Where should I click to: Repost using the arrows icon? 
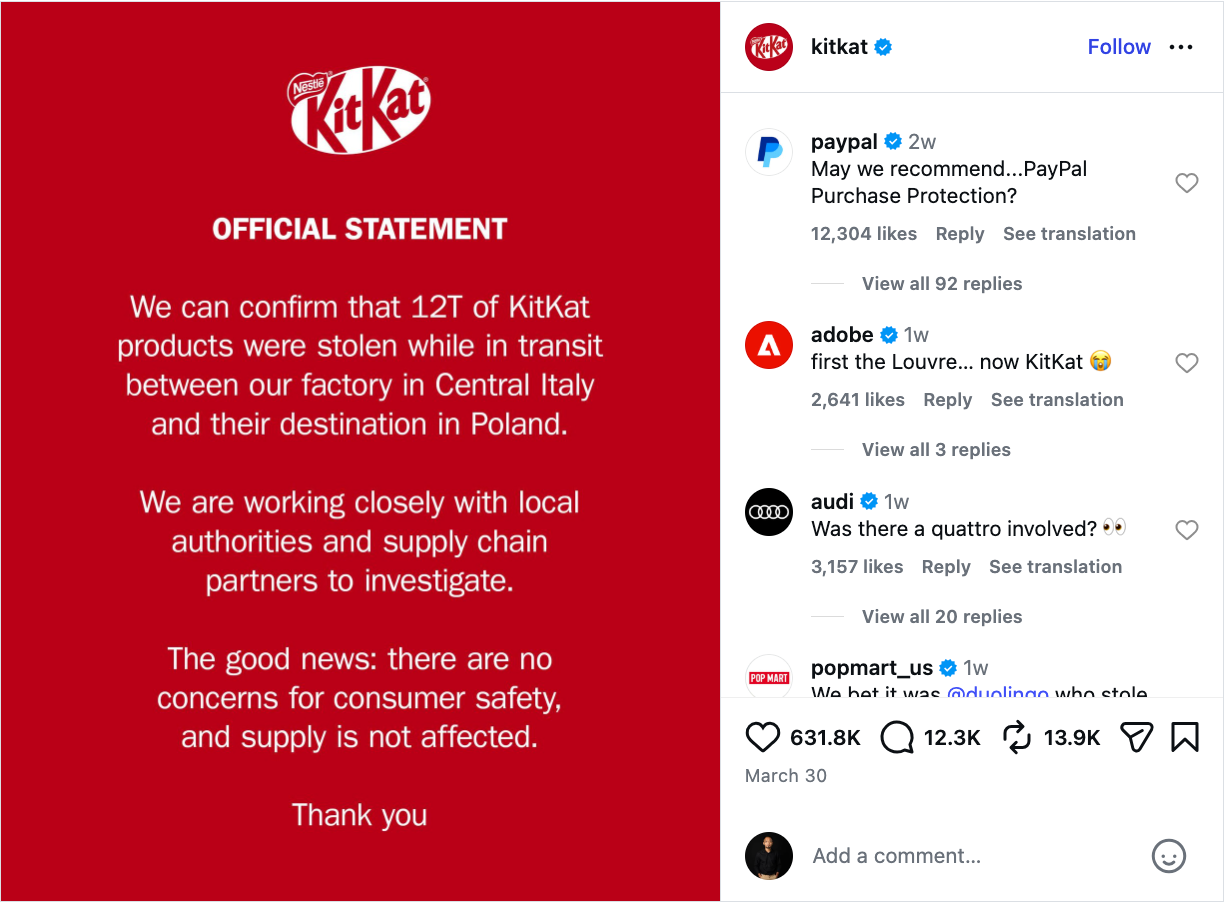(1016, 738)
